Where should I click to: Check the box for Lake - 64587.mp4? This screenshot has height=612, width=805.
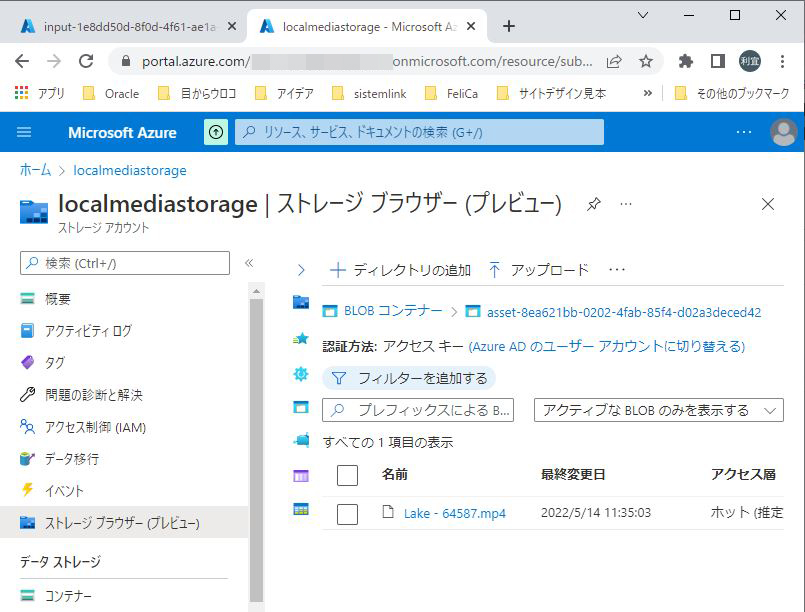pos(347,514)
